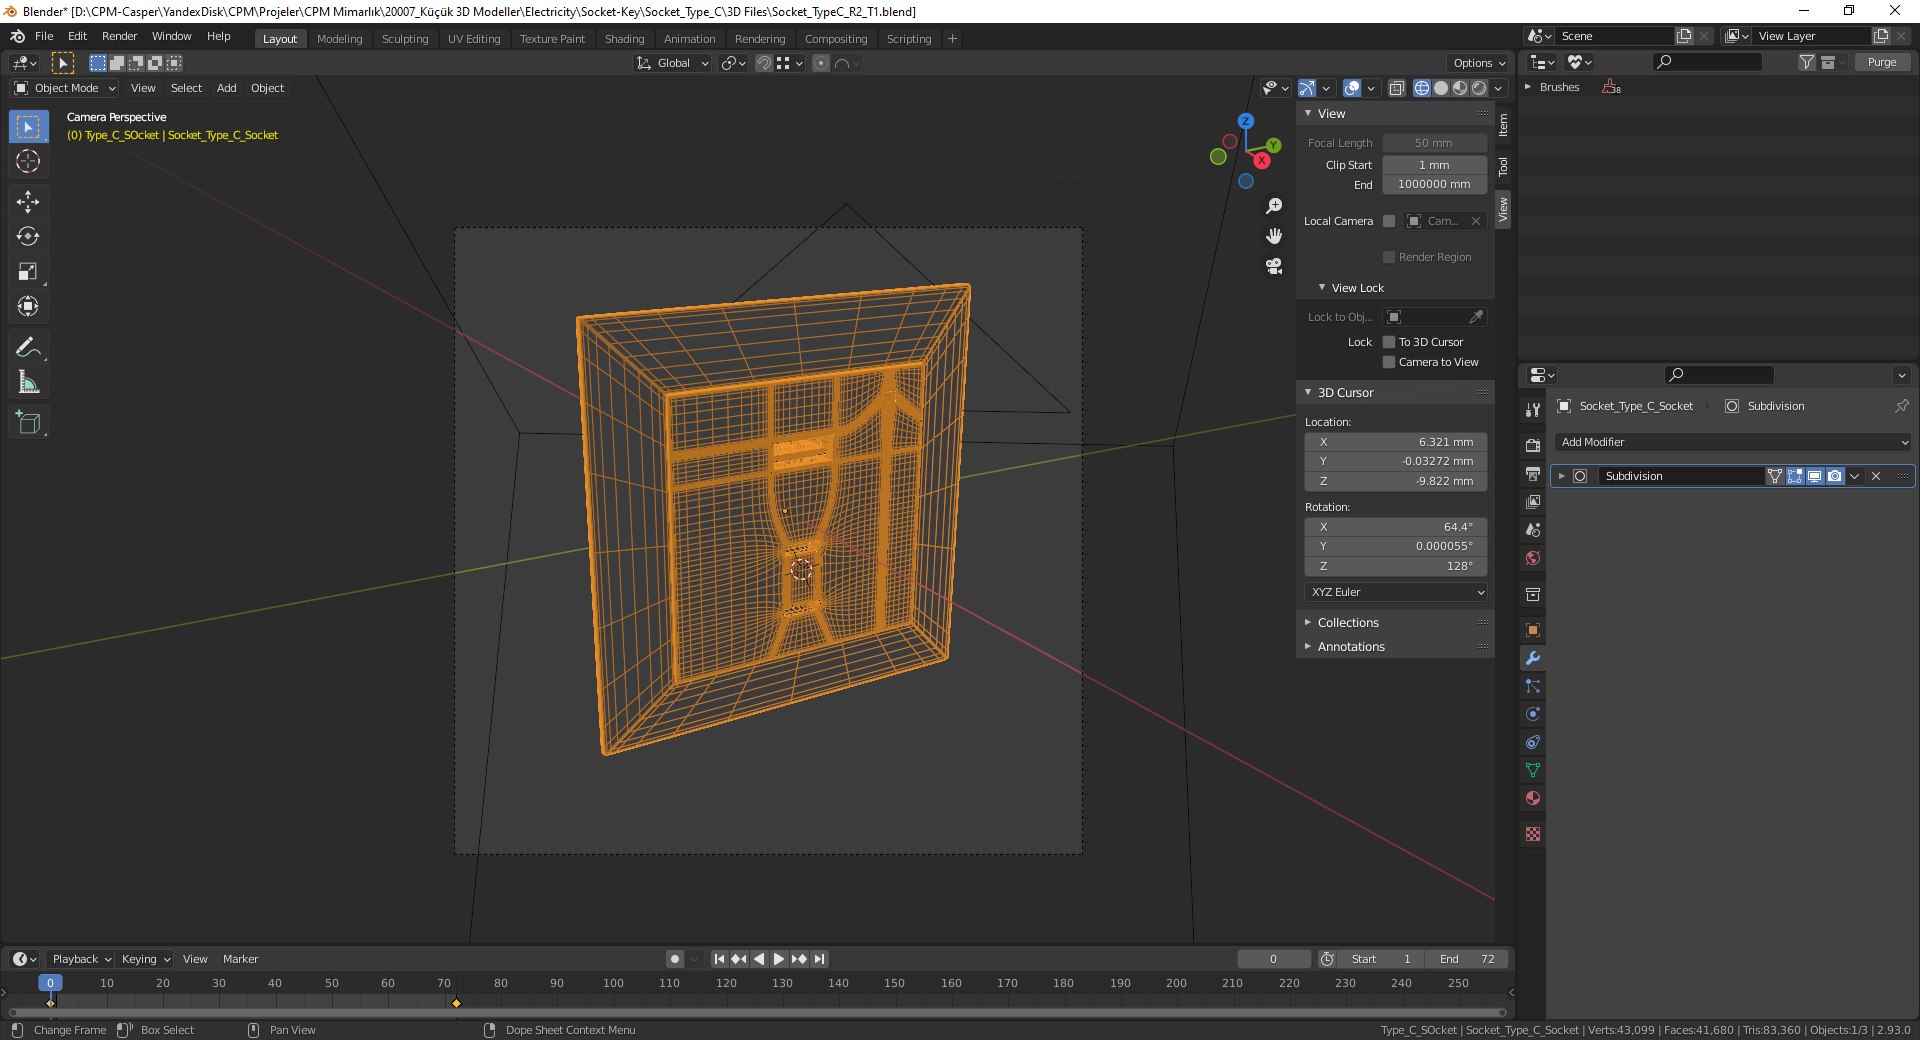Expand the Brushes entry in outliner
This screenshot has width=1920, height=1040.
coord(1528,87)
